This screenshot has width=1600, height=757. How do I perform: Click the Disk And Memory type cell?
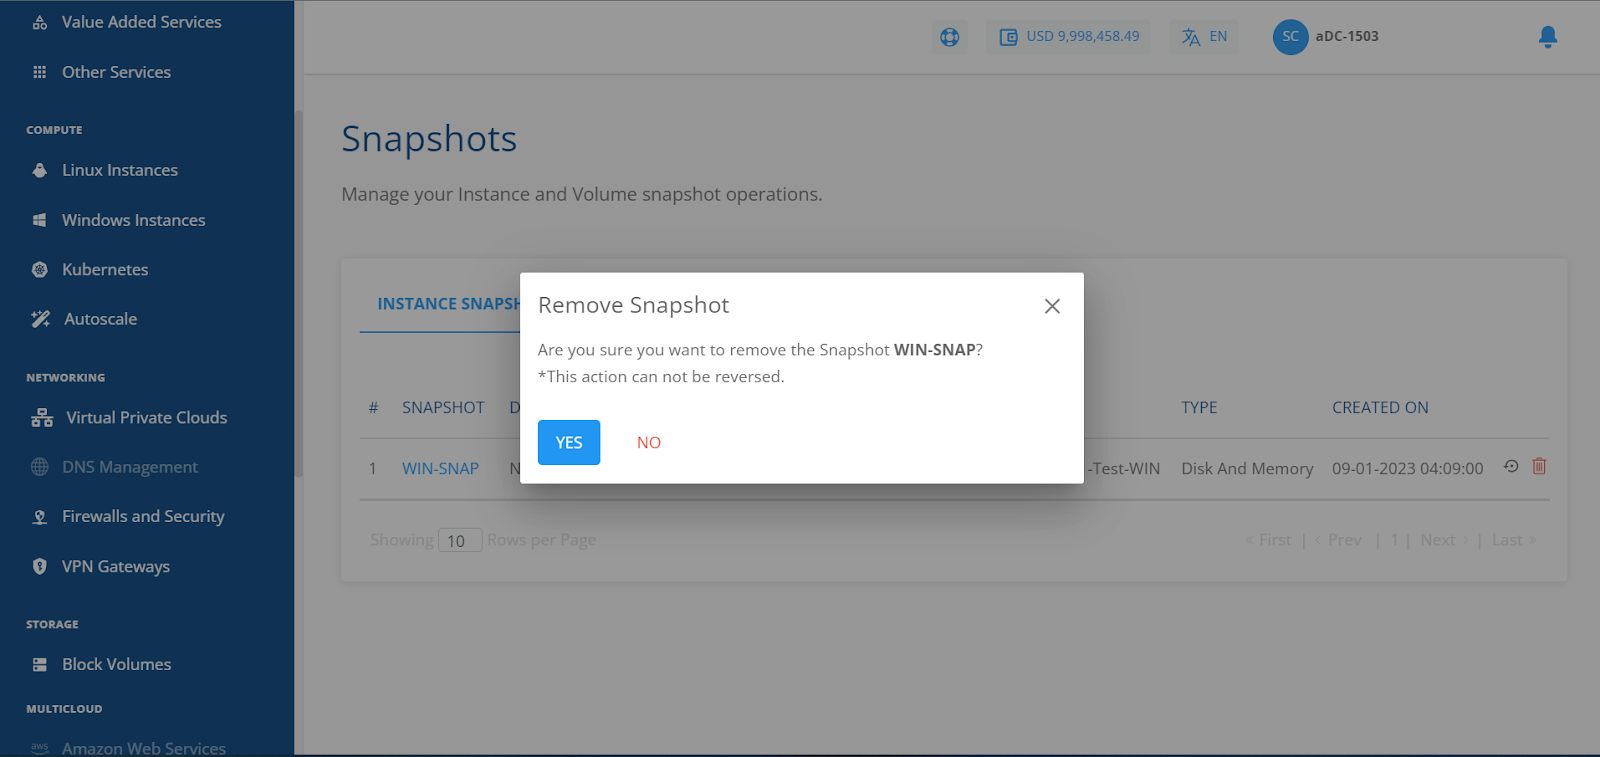click(1247, 468)
